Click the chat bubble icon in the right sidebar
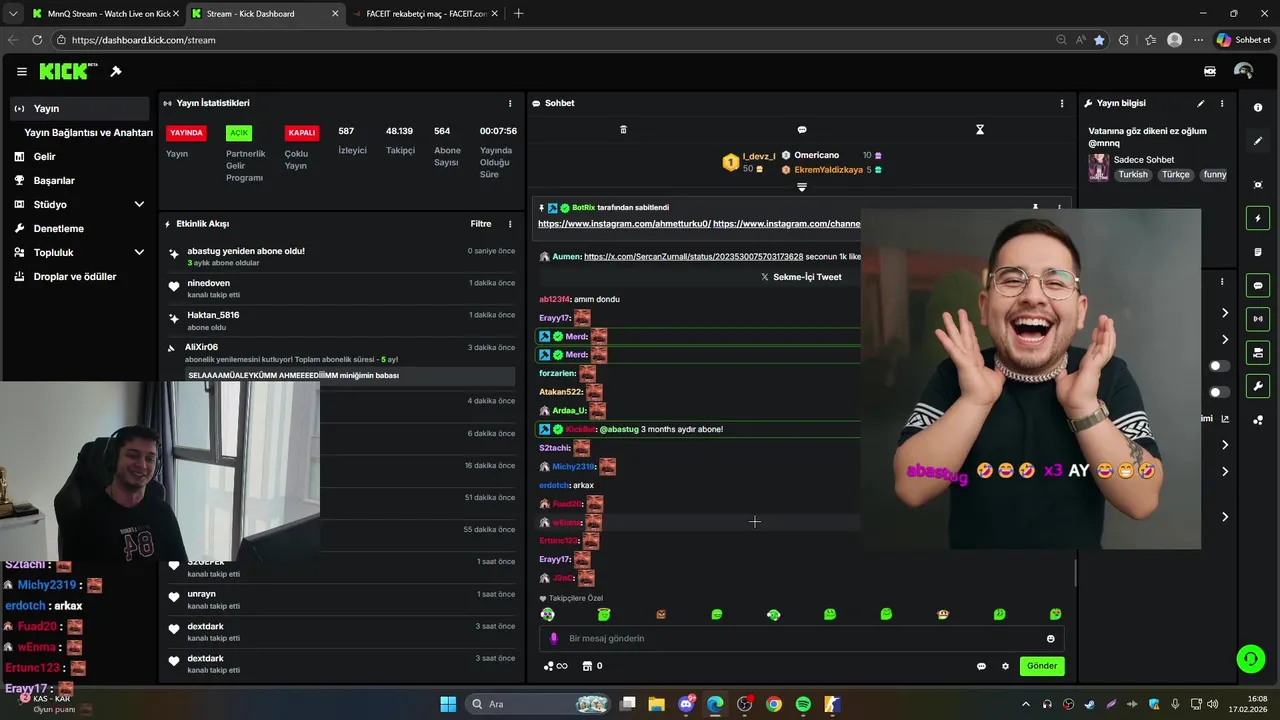The width and height of the screenshot is (1280, 720). click(1258, 285)
